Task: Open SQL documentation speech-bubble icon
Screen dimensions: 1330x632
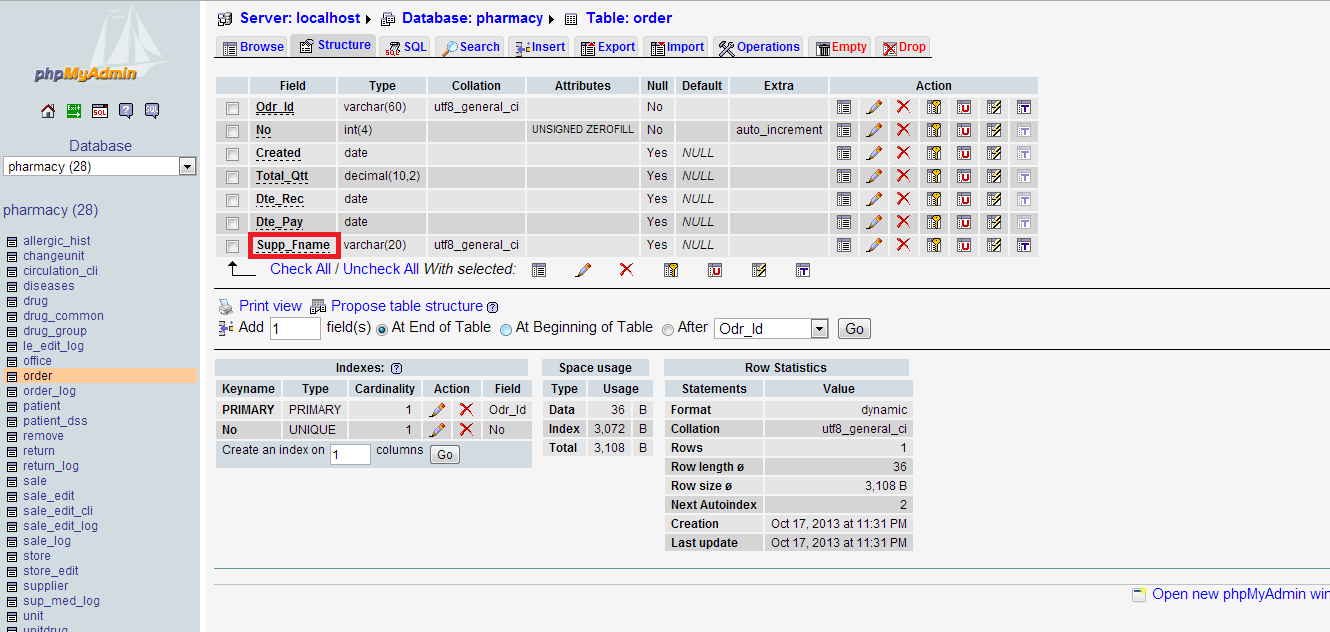Action: pos(152,111)
